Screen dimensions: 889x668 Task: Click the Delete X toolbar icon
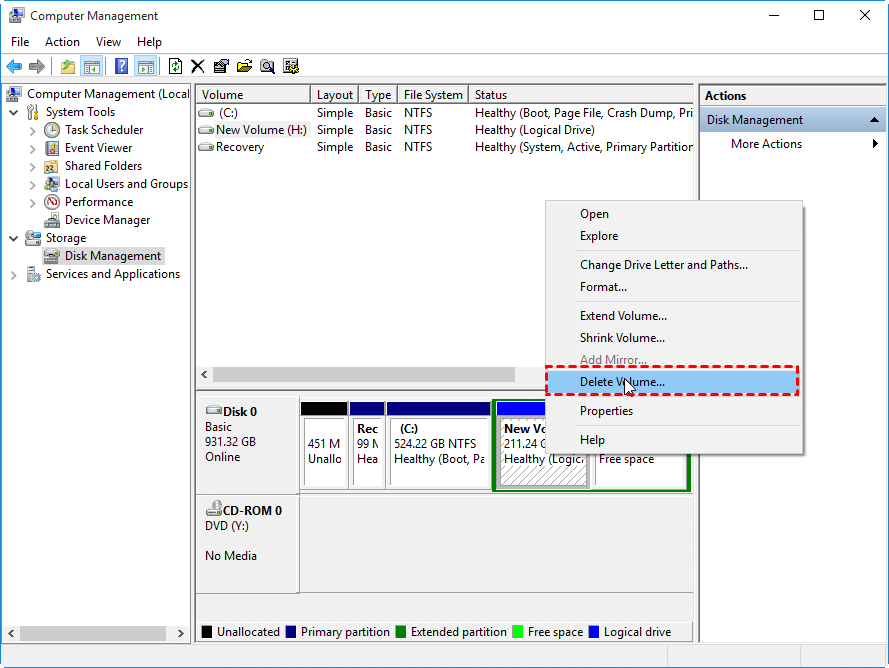(198, 66)
